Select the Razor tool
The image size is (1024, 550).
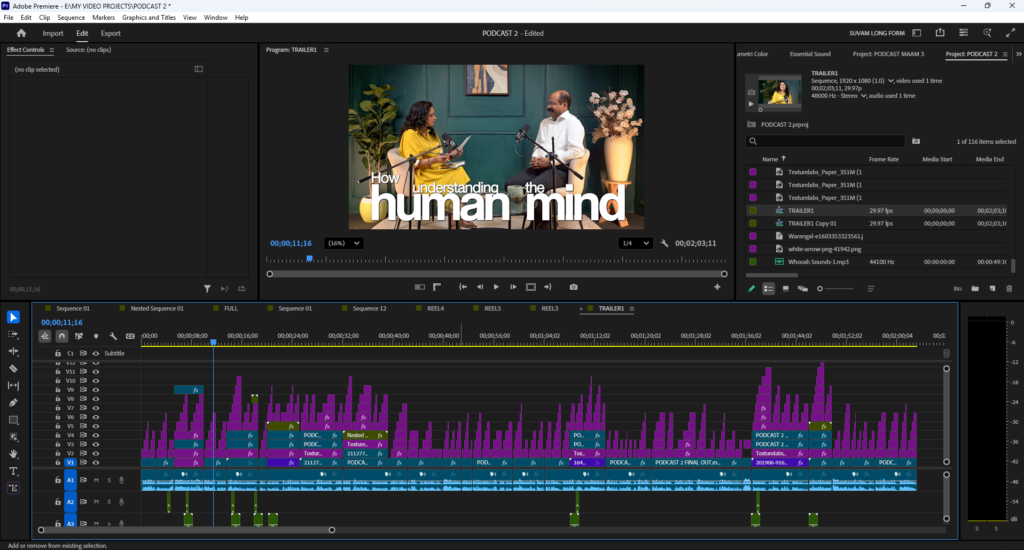(13, 368)
